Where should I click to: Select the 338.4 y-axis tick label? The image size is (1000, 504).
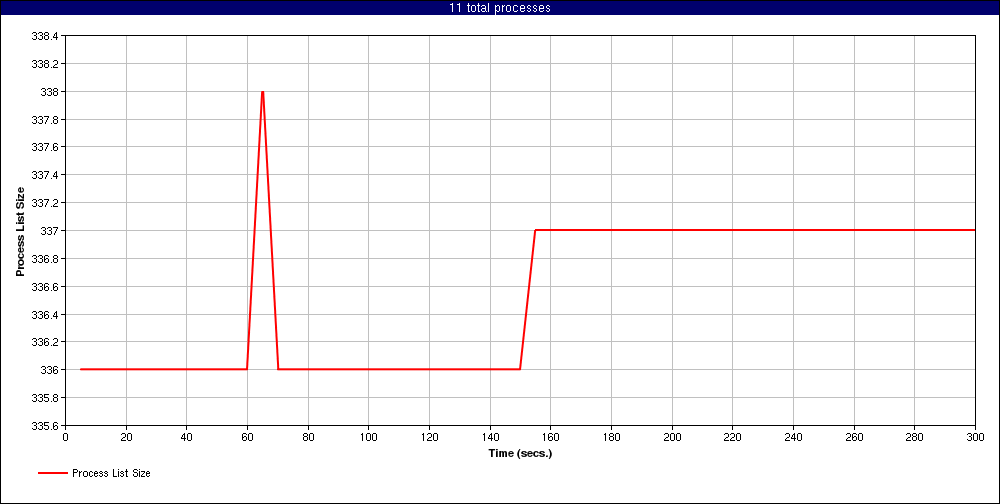[x=46, y=36]
